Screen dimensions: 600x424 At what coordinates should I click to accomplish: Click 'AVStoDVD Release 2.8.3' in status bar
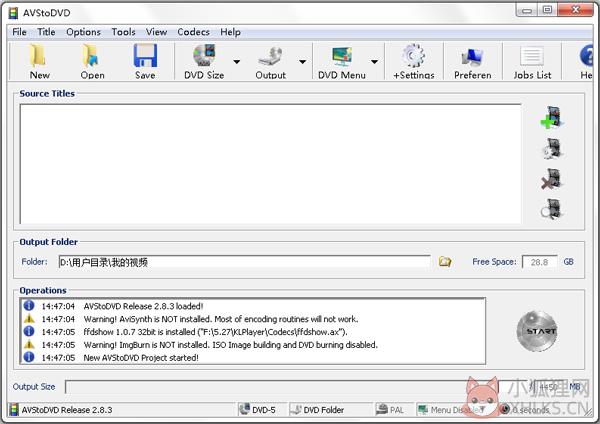point(67,410)
